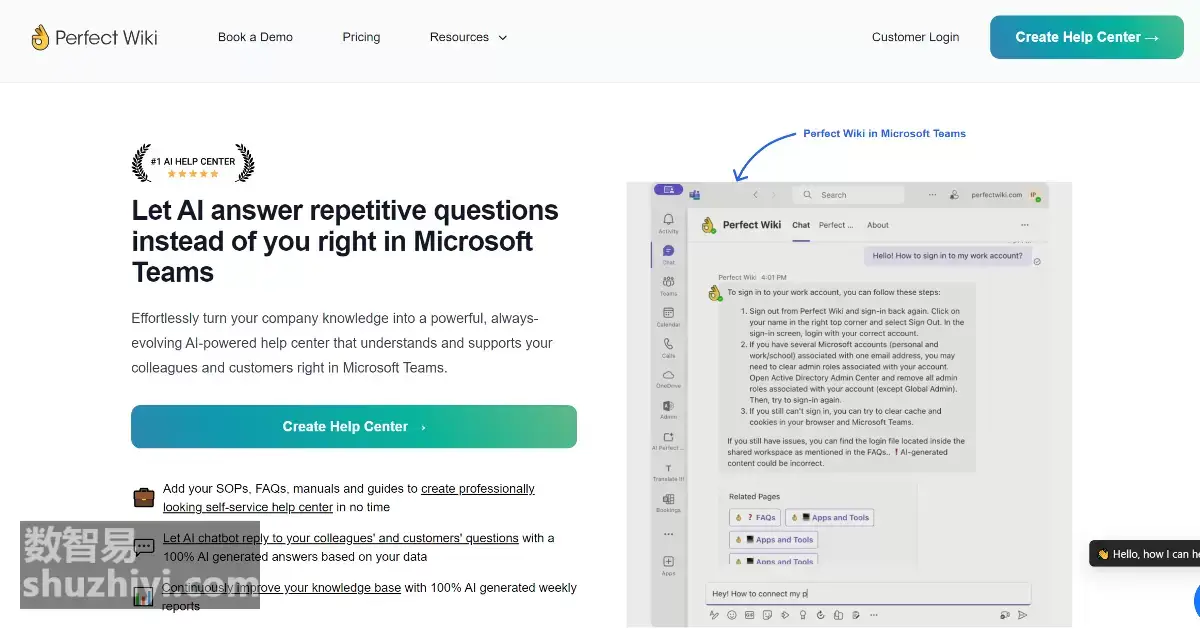This screenshot has height=630, width=1200.
Task: Click the chat message compose box
Action: 867,593
